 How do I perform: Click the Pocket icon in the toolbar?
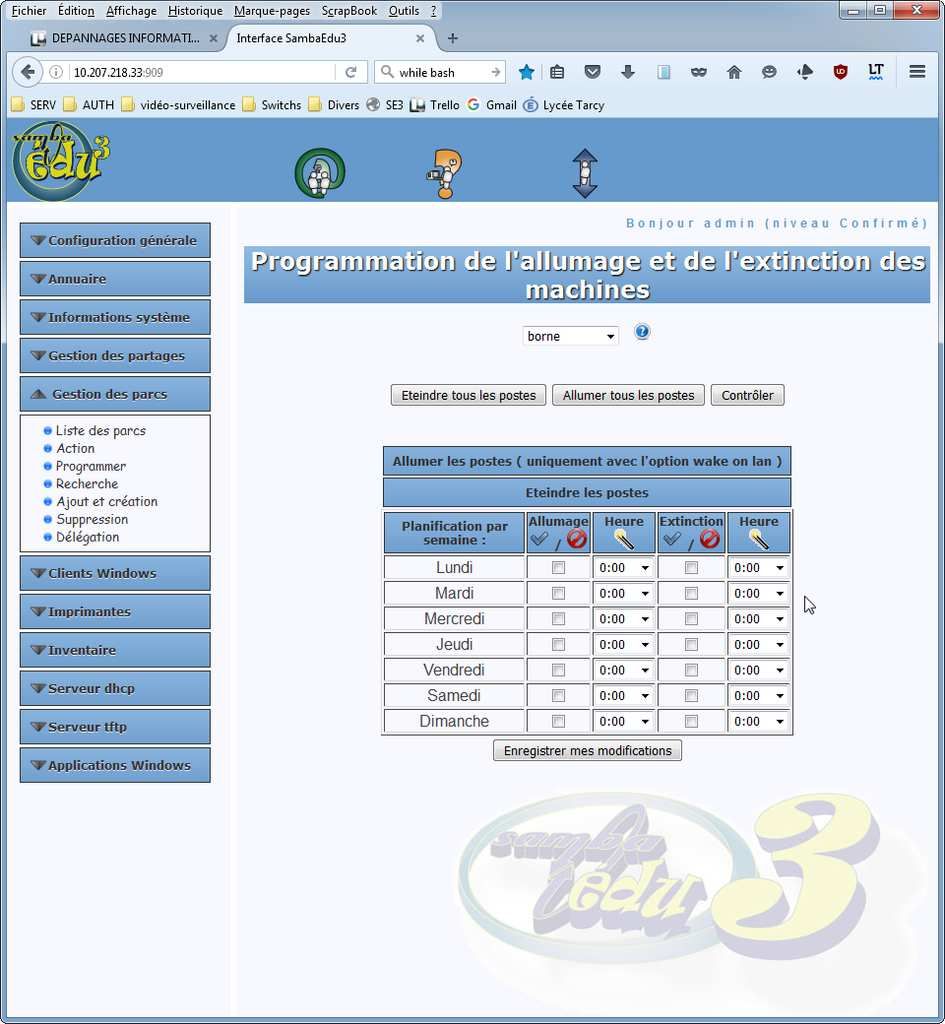(592, 72)
